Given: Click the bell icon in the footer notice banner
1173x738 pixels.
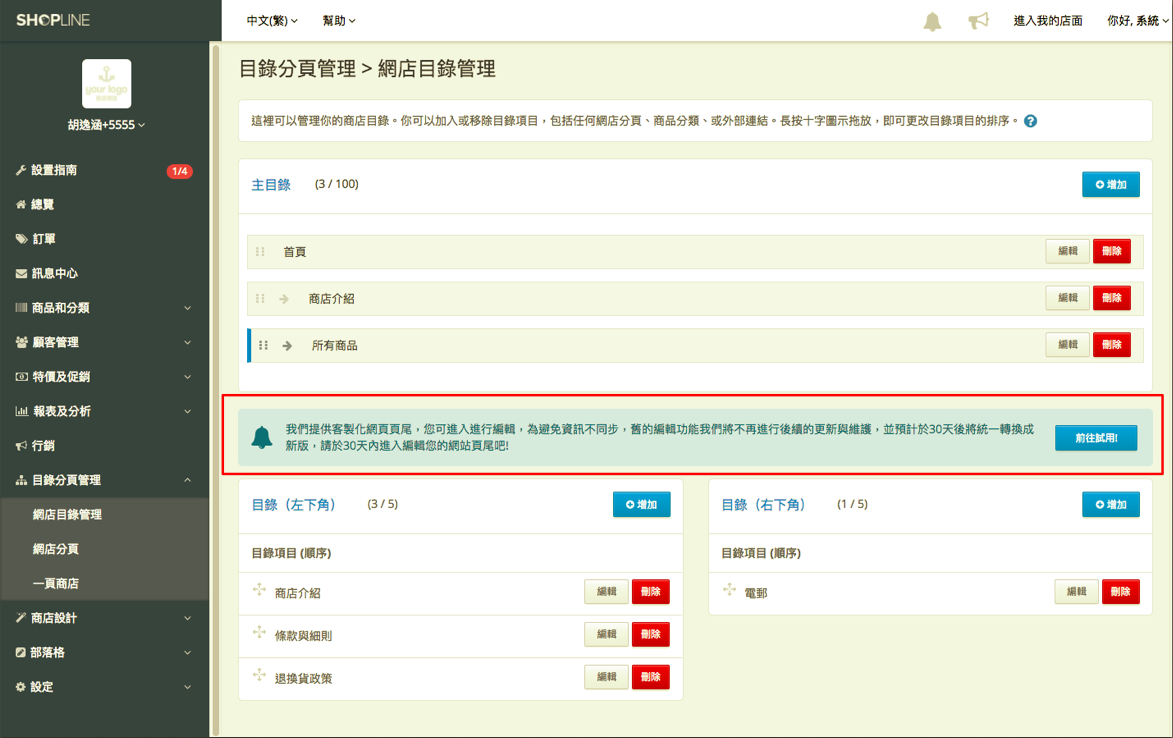Looking at the screenshot, I should (x=262, y=437).
